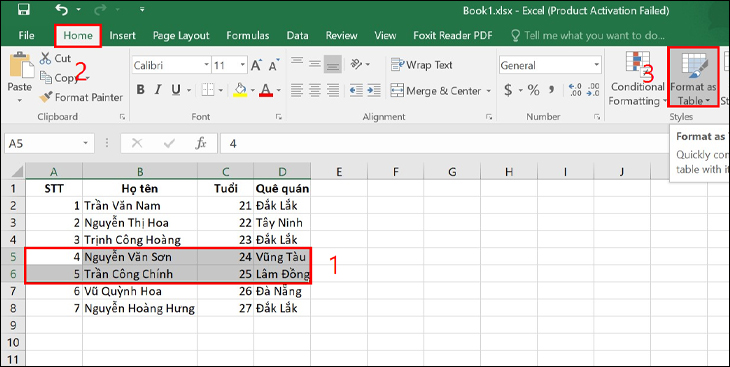This screenshot has width=730, height=367.
Task: Click the Middle Align icon
Action: pos(315,64)
